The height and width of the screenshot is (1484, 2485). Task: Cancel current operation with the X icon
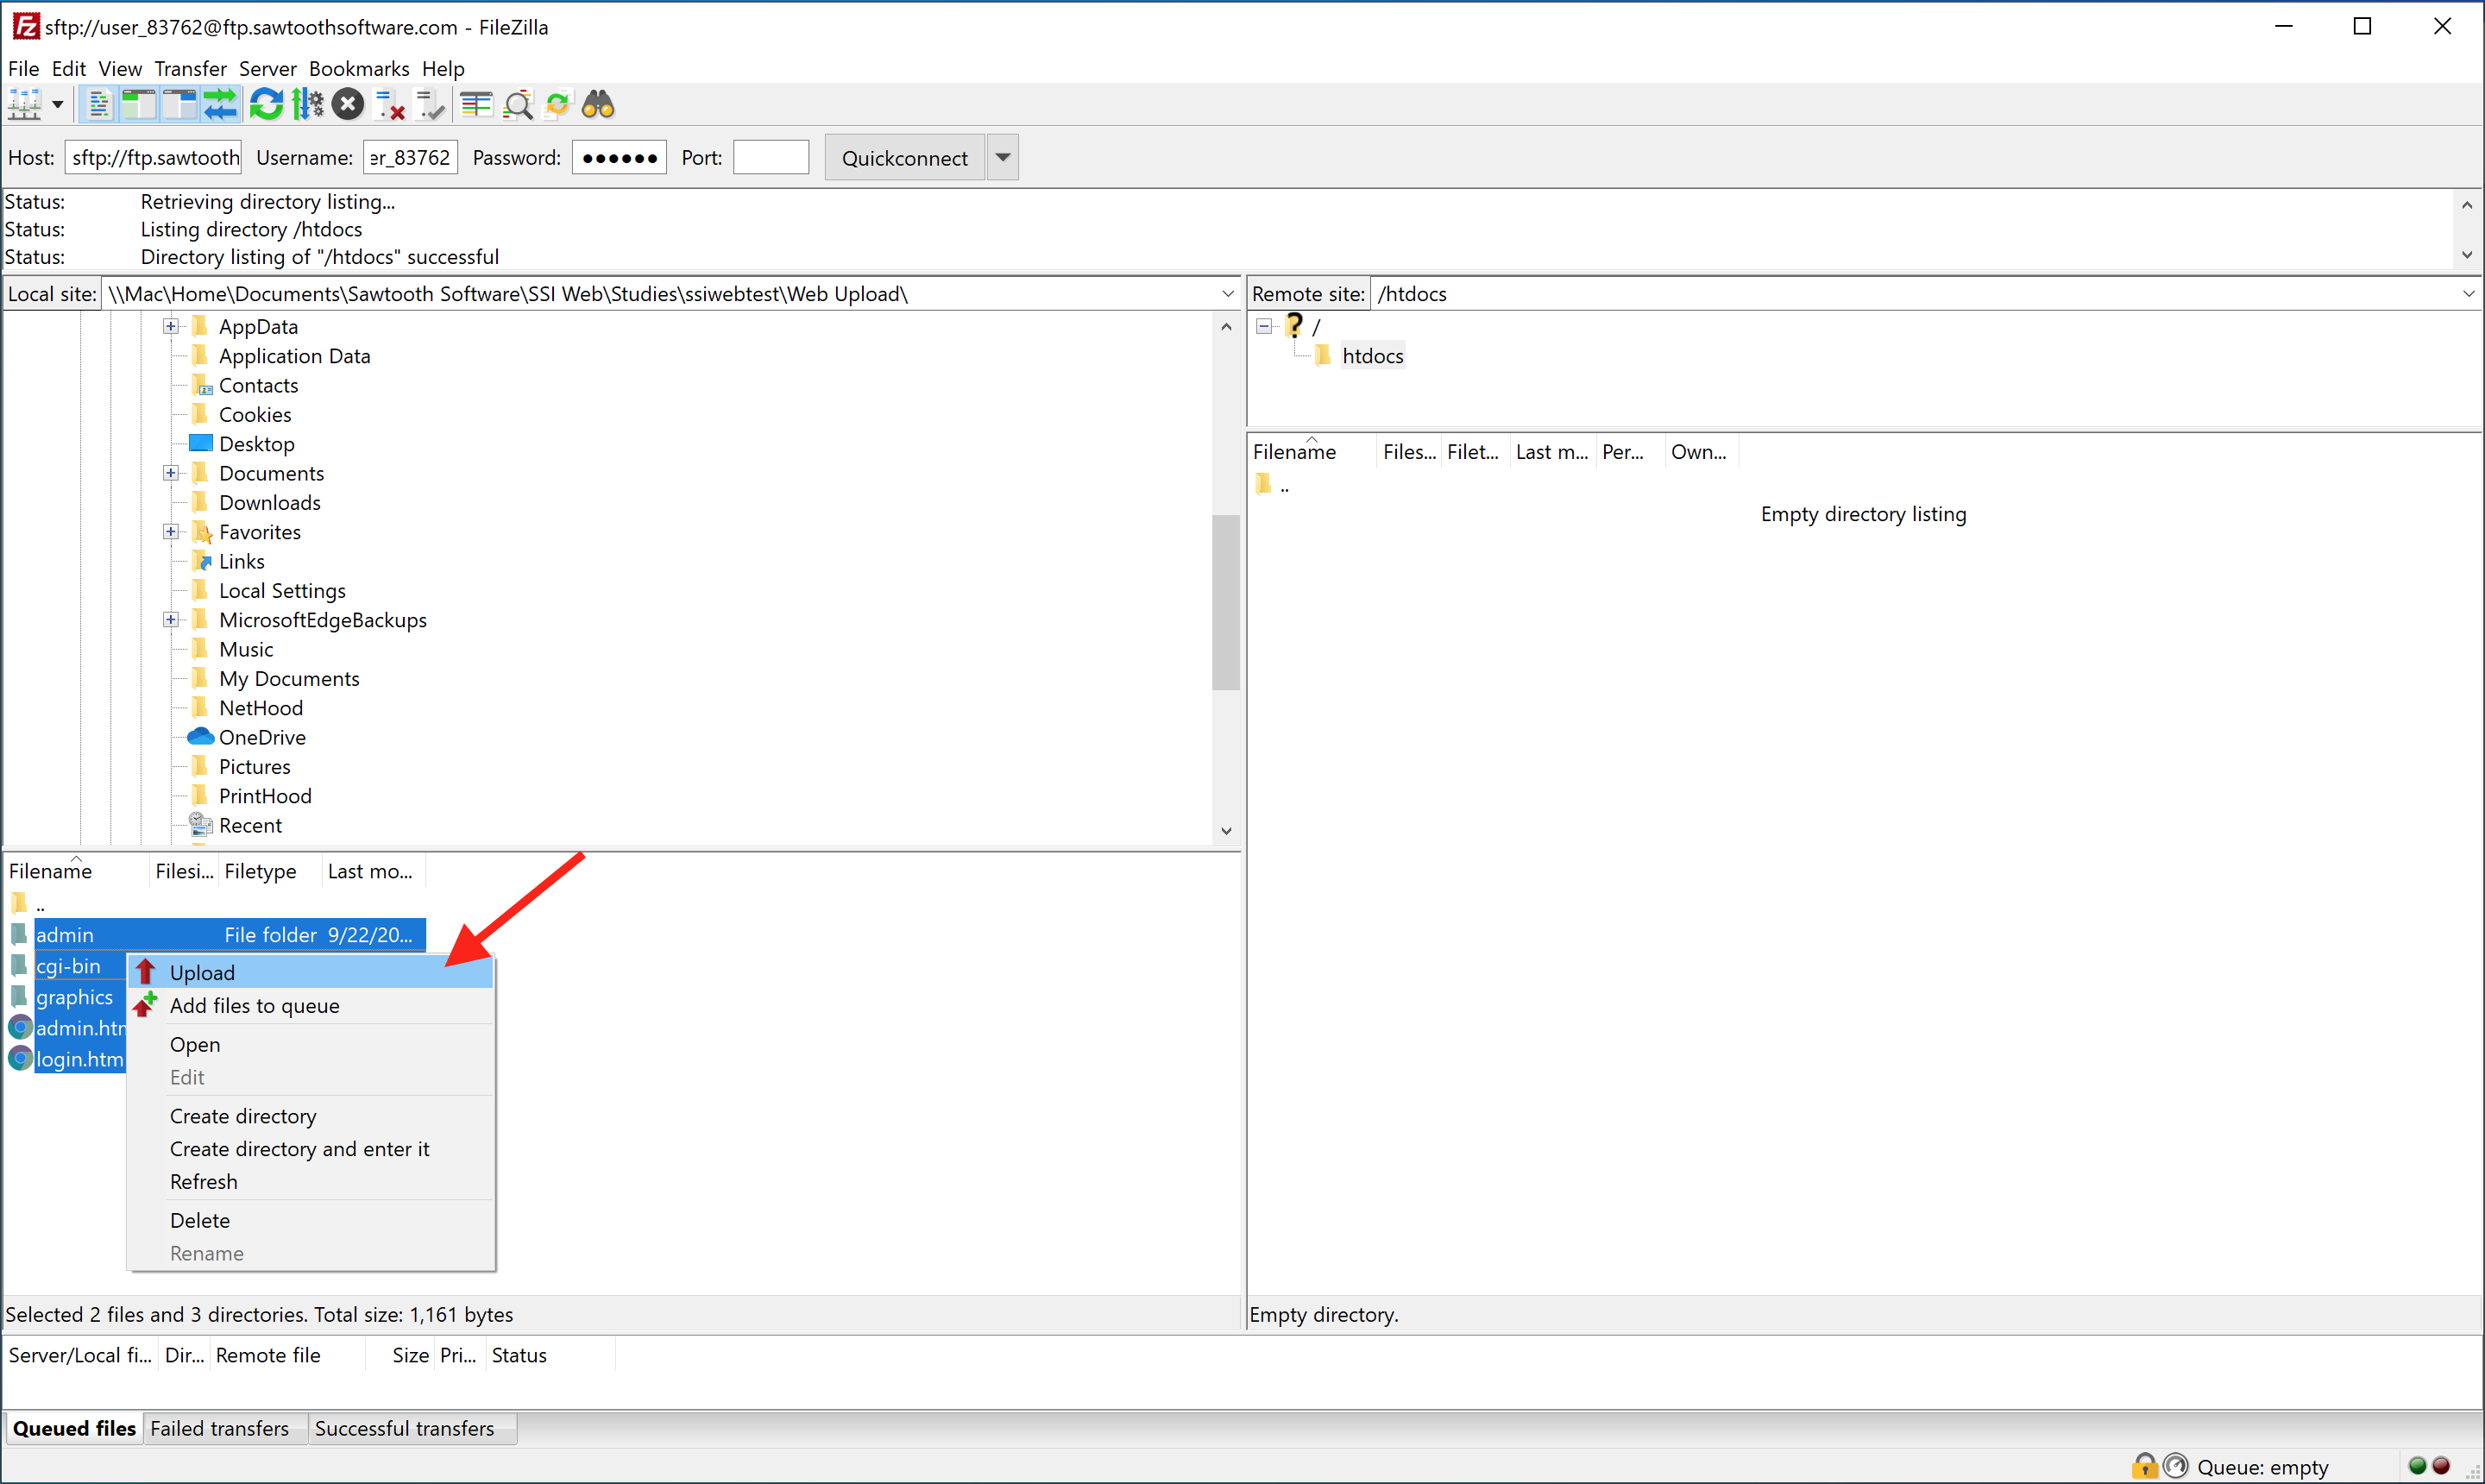347,105
